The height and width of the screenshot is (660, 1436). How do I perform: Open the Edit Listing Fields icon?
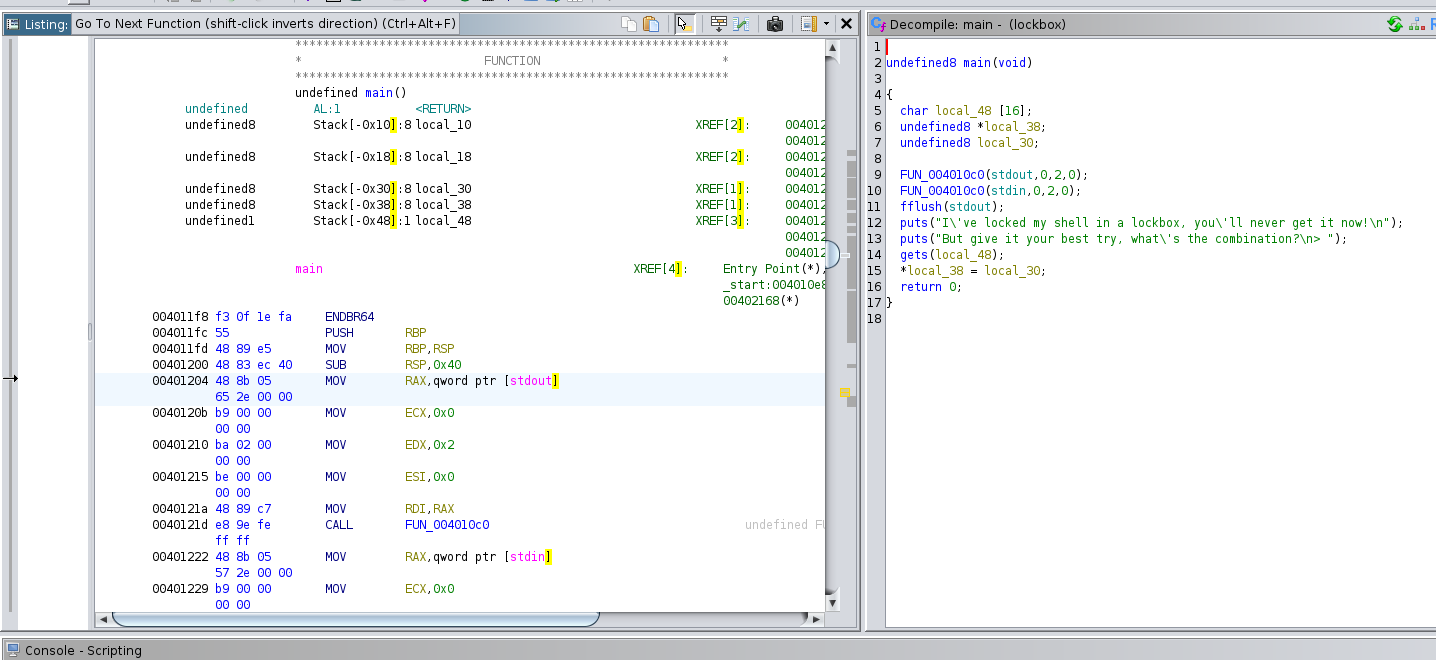[718, 24]
